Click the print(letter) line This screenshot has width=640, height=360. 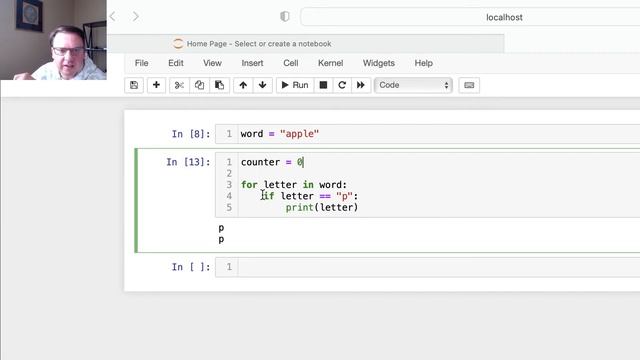click(x=322, y=207)
